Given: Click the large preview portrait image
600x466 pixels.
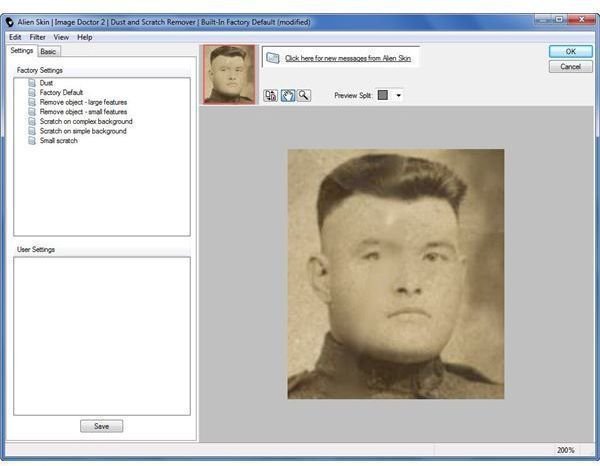Looking at the screenshot, I should coord(396,274).
